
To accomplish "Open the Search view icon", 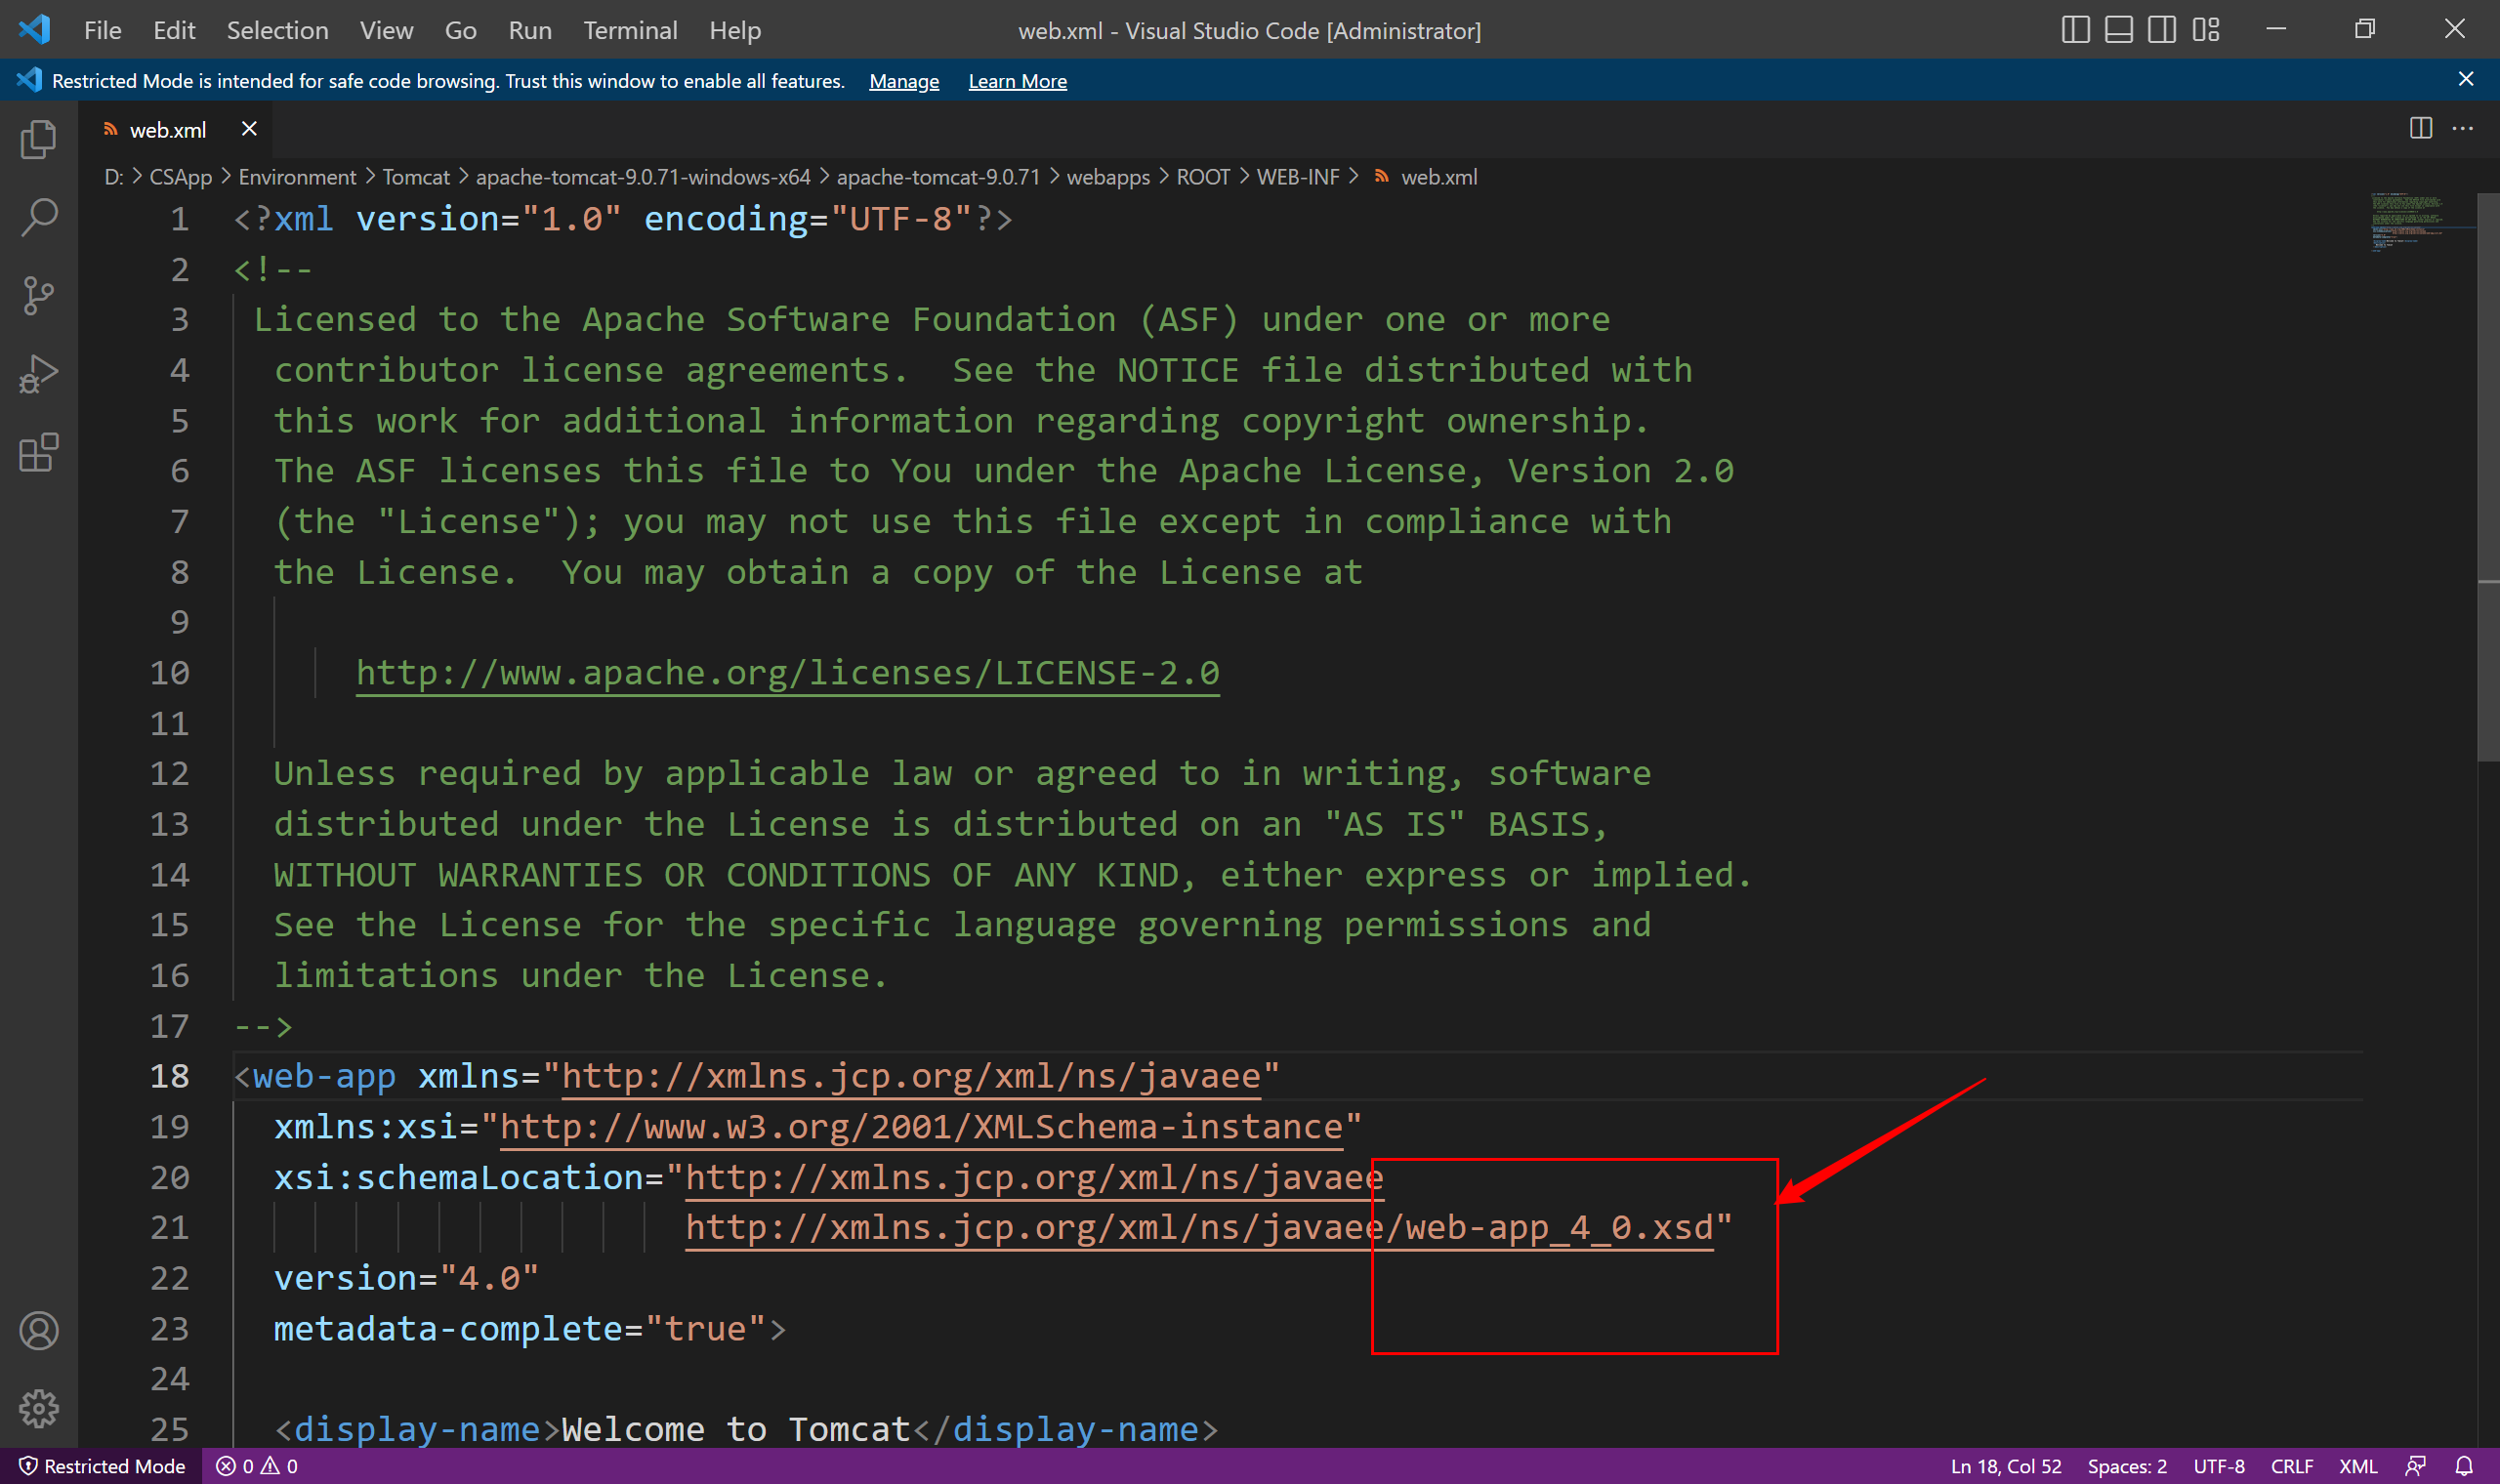I will (39, 217).
